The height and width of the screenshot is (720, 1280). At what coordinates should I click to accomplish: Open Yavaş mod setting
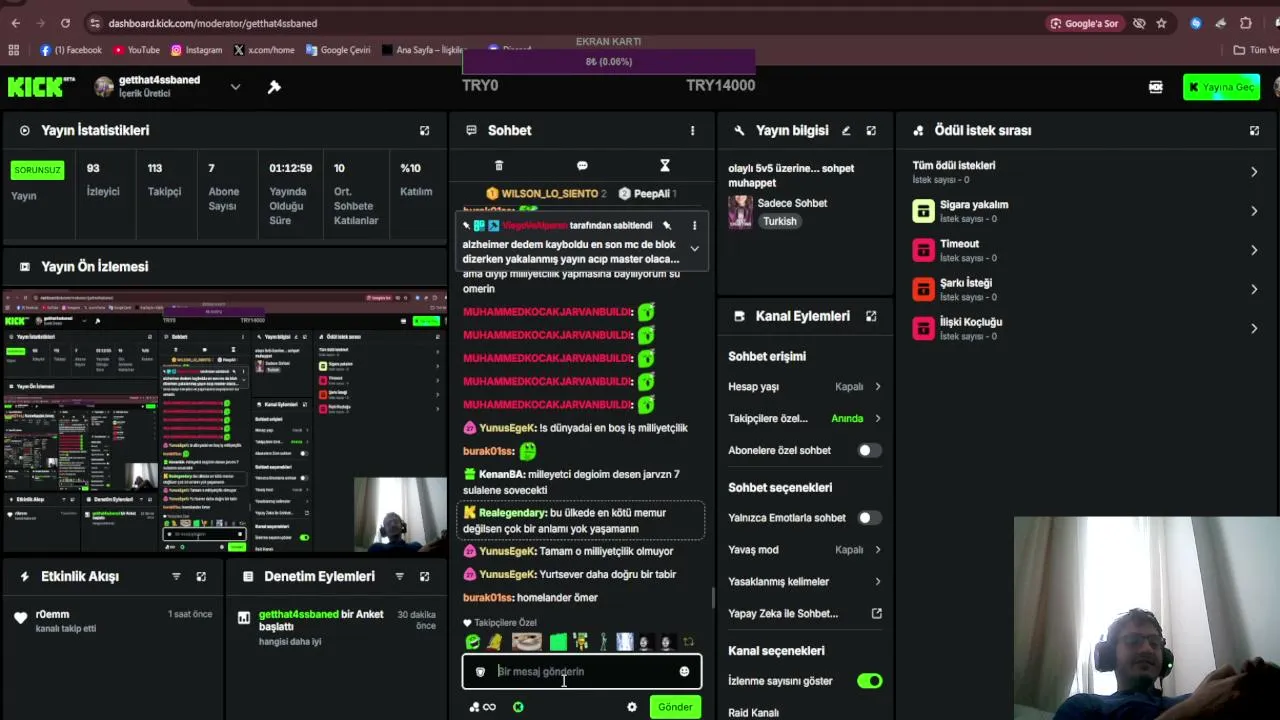(x=804, y=550)
